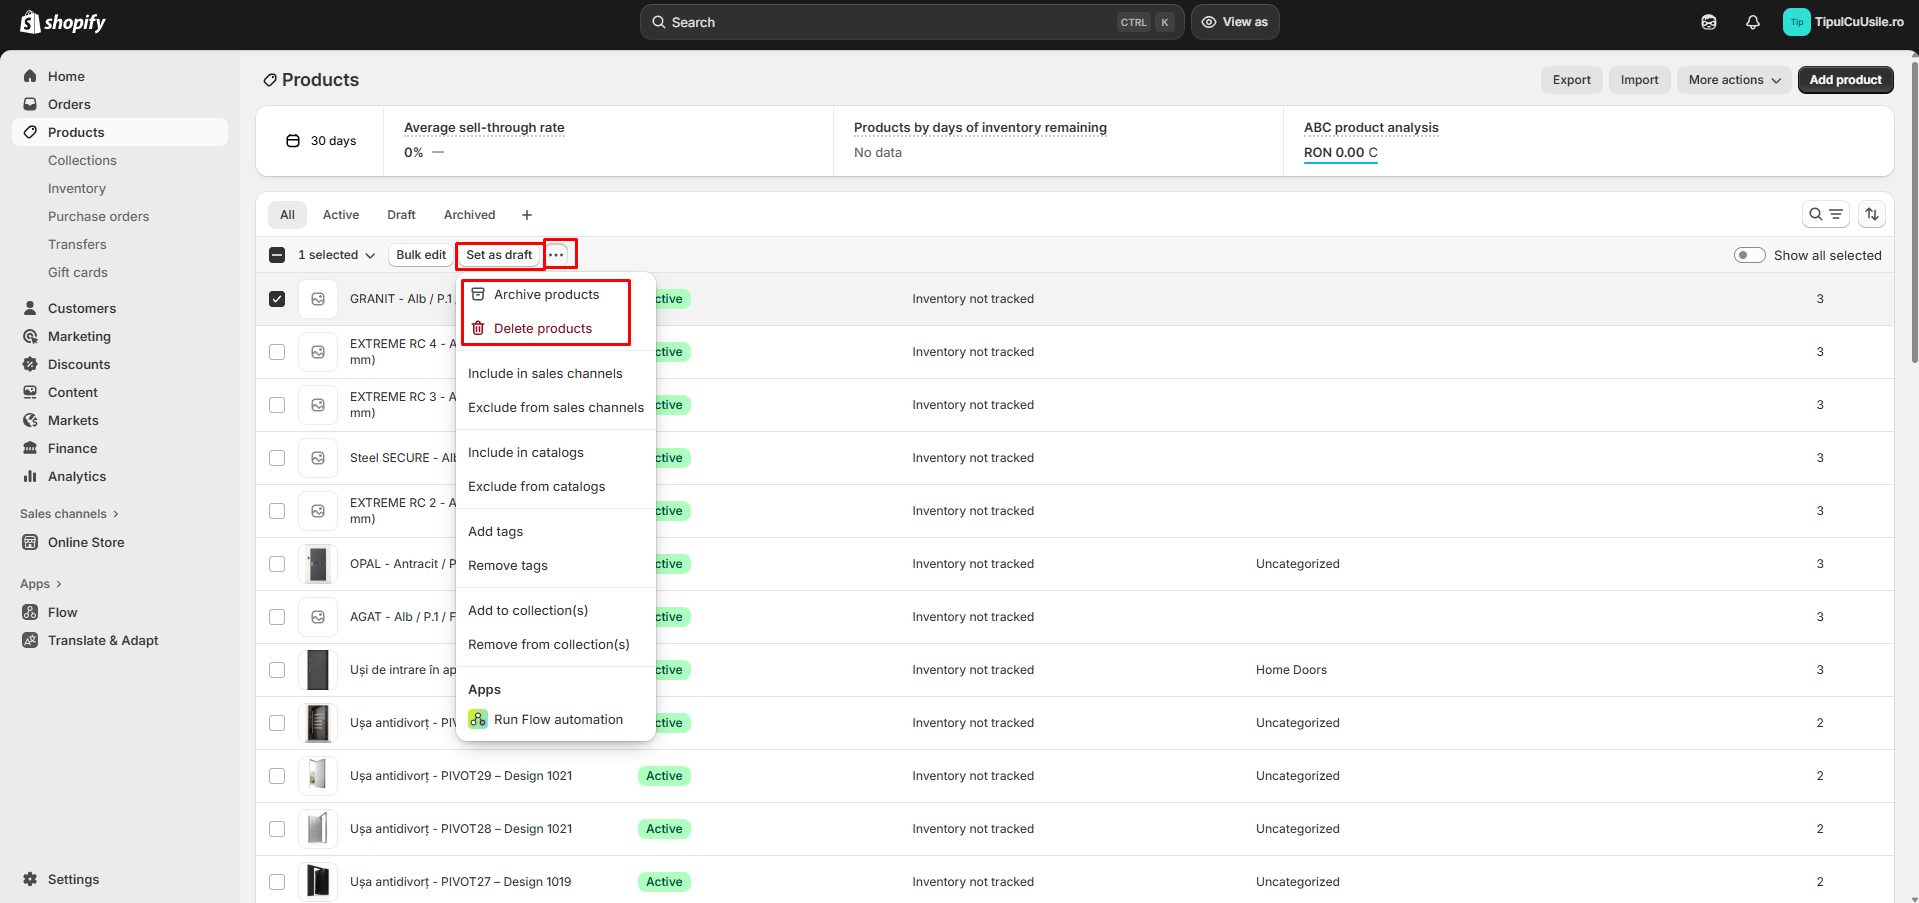Screen dimensions: 1919x903
Task: Click the plus icon to add view
Action: pyautogui.click(x=527, y=215)
